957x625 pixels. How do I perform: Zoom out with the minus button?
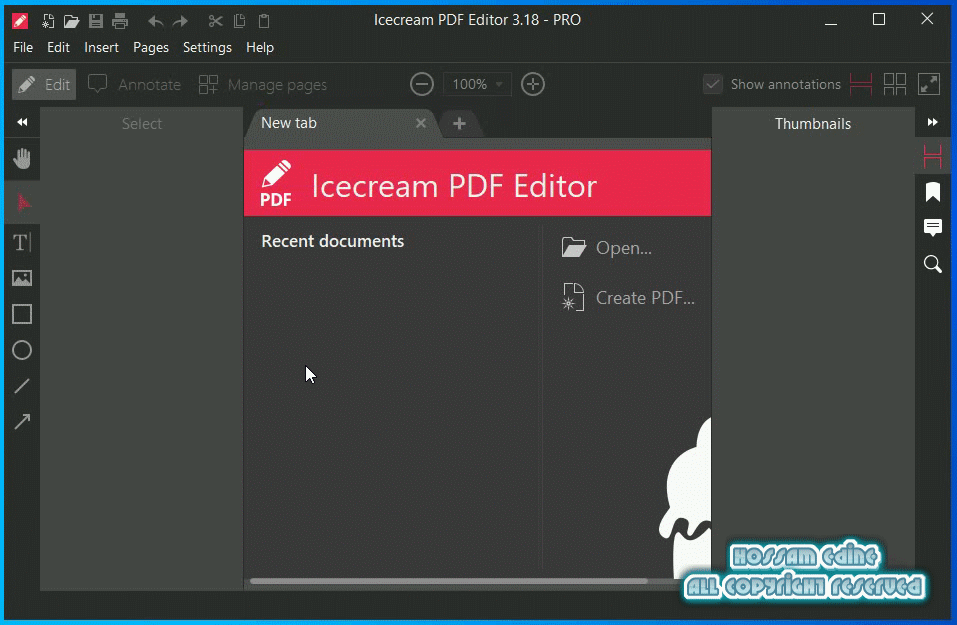[x=422, y=84]
